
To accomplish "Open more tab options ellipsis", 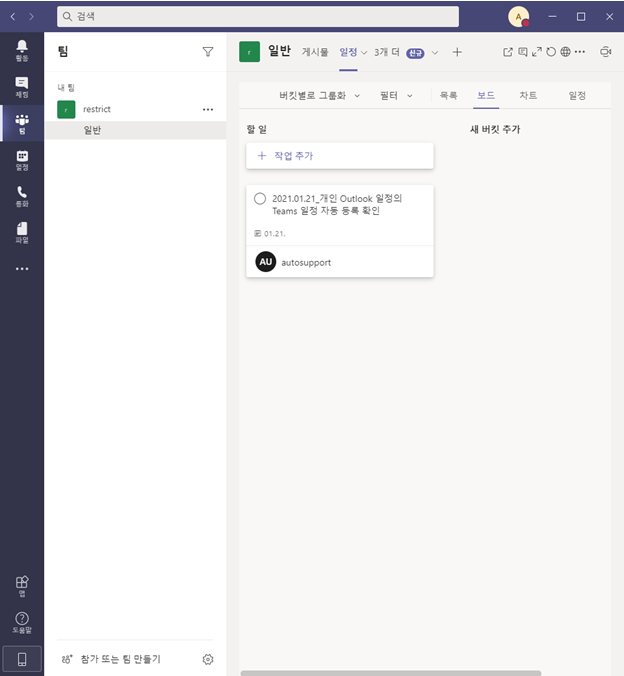I will [580, 52].
